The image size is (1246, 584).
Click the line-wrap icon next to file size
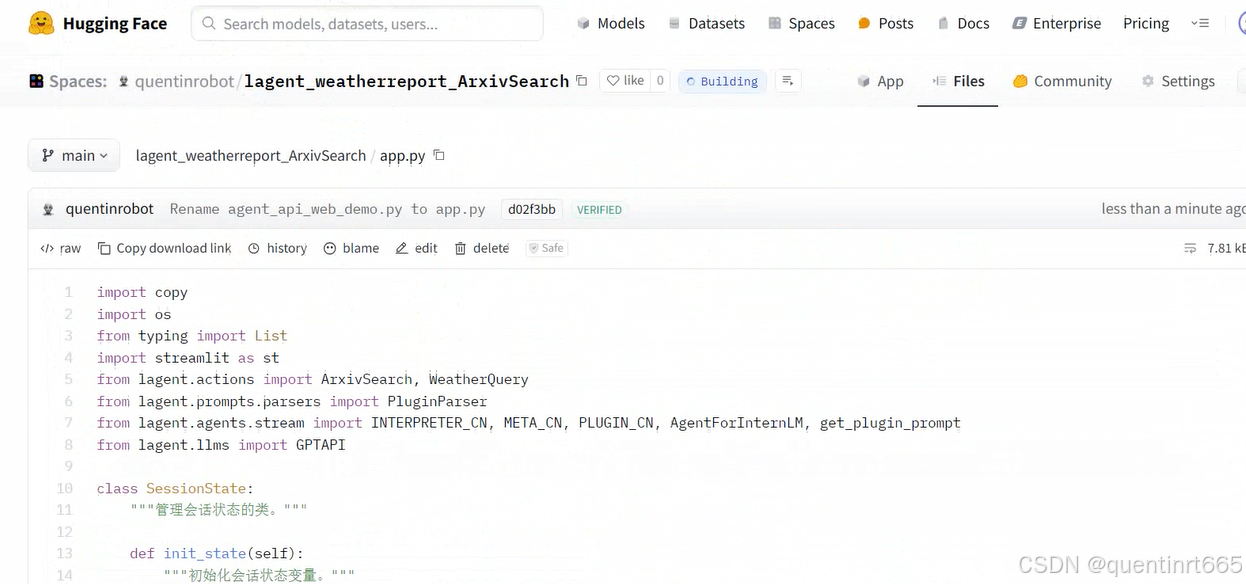coord(1190,248)
